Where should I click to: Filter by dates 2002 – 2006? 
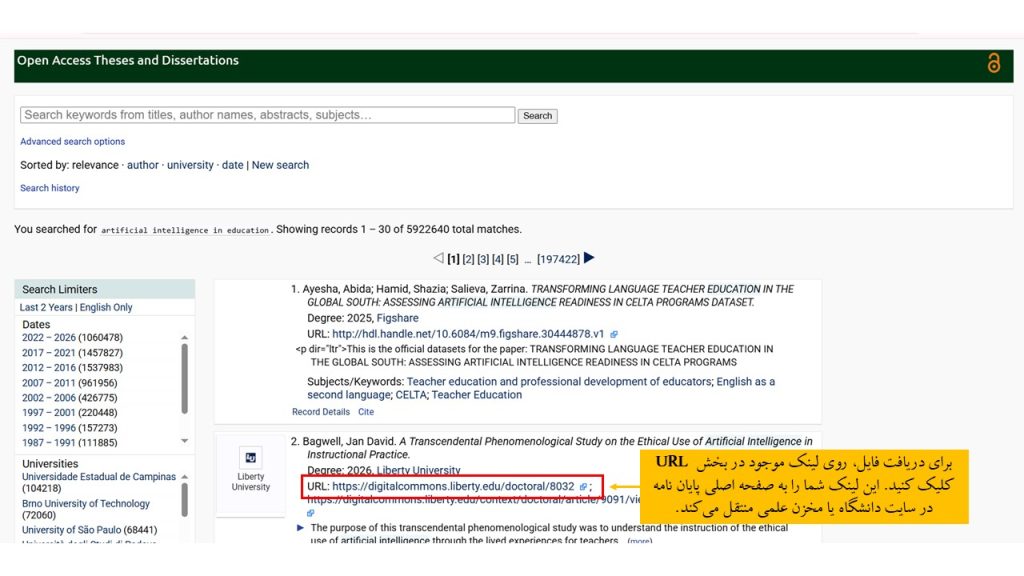pyautogui.click(x=49, y=398)
